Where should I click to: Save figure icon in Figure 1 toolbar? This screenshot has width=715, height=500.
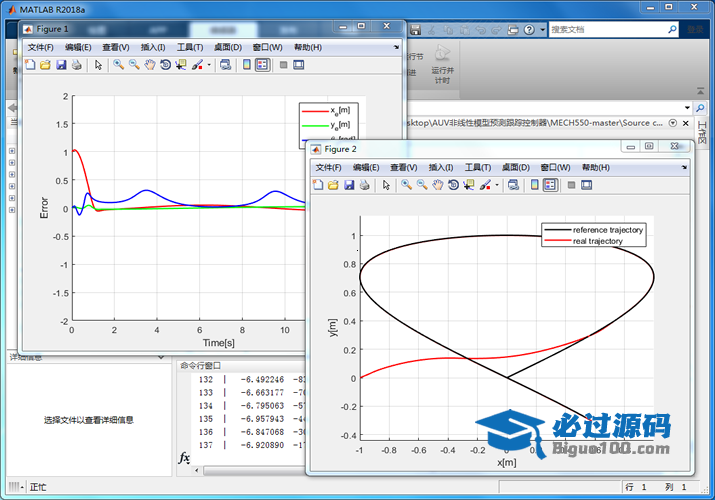[x=61, y=65]
